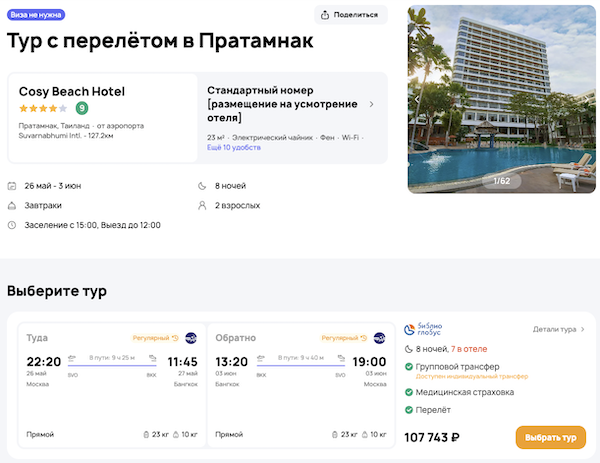Open Детали тура details chevron
Viewport: 600px width, 463px height.
[583, 329]
